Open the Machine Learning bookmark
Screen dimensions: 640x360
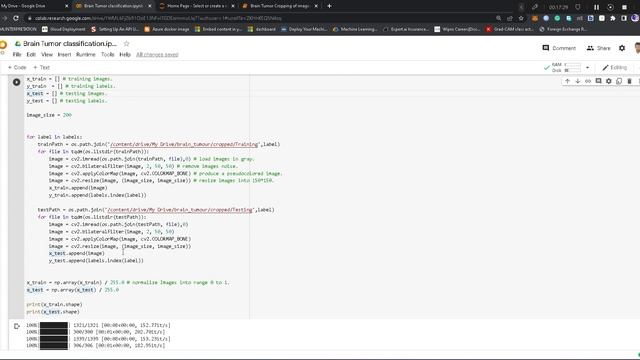click(x=354, y=29)
